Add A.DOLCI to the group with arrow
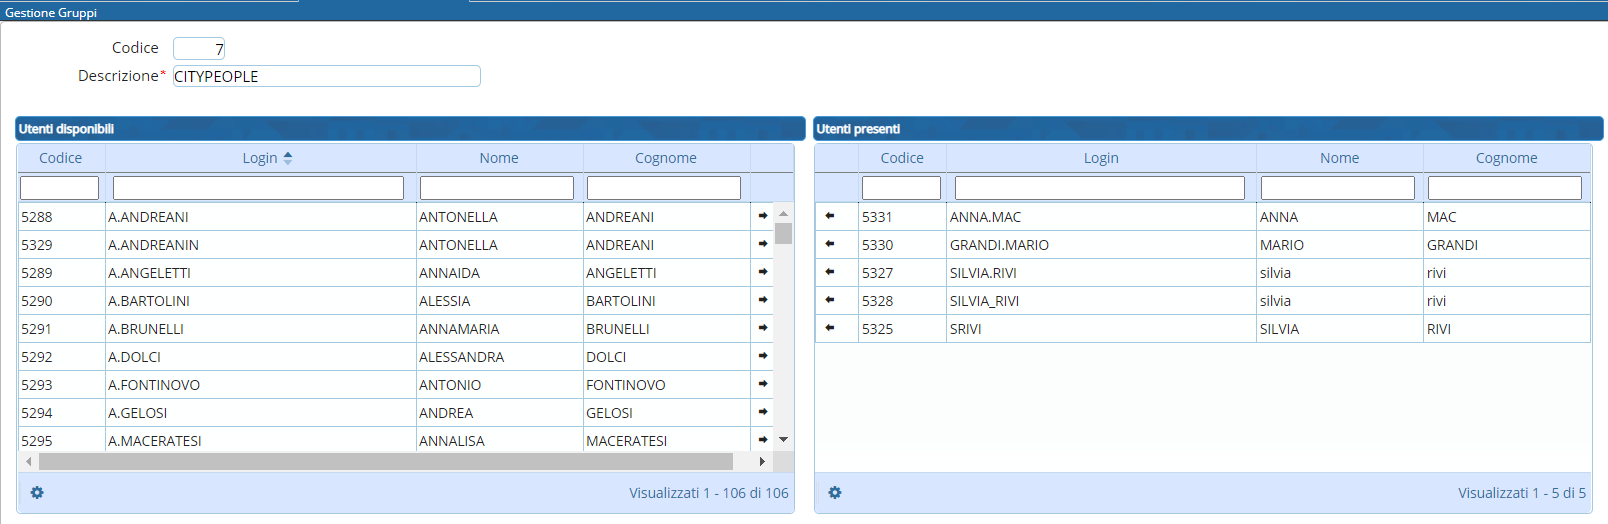Image resolution: width=1608 pixels, height=524 pixels. 762,356
